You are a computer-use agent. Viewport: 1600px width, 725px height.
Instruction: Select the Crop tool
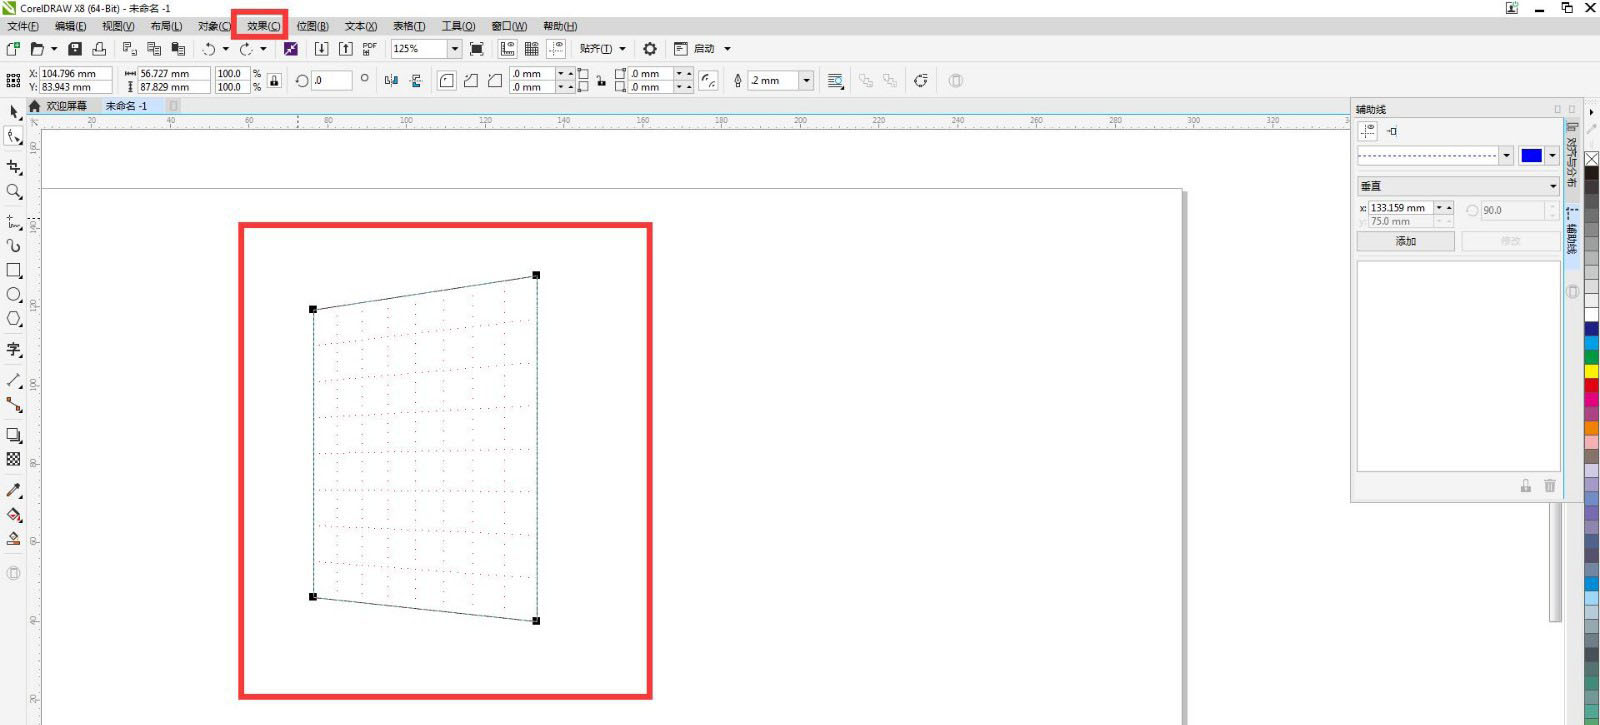(14, 167)
